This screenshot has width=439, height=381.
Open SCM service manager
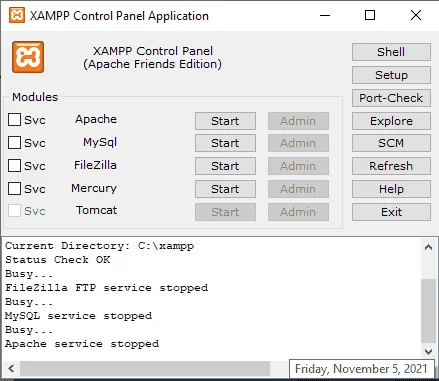[391, 143]
